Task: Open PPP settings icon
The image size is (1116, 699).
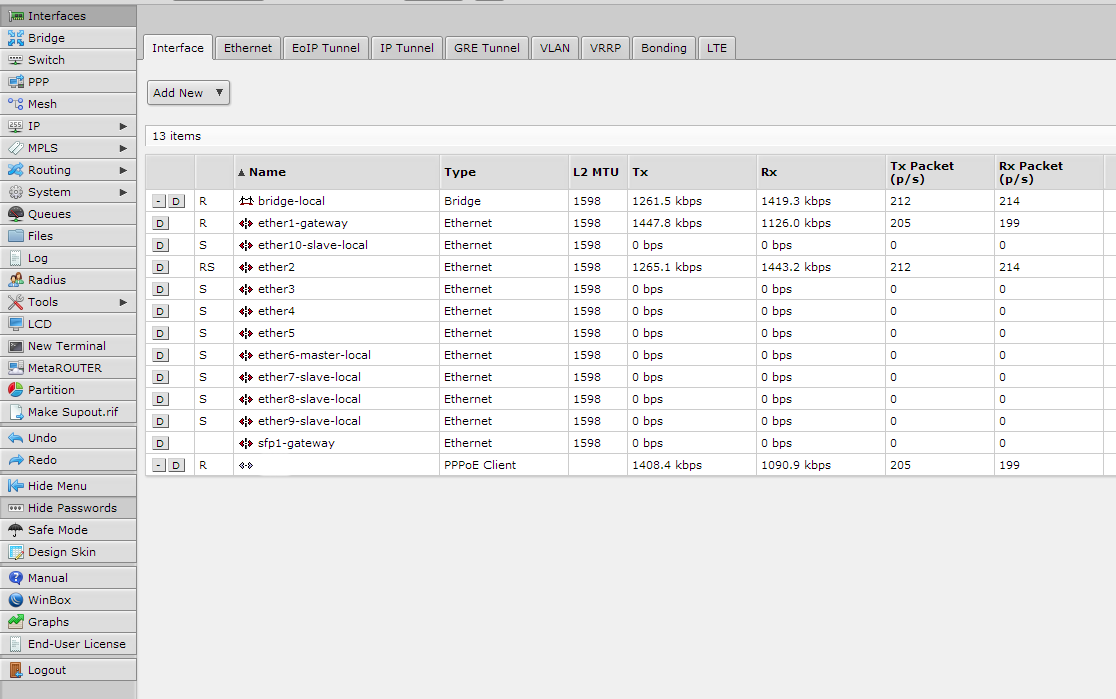Action: [x=16, y=82]
